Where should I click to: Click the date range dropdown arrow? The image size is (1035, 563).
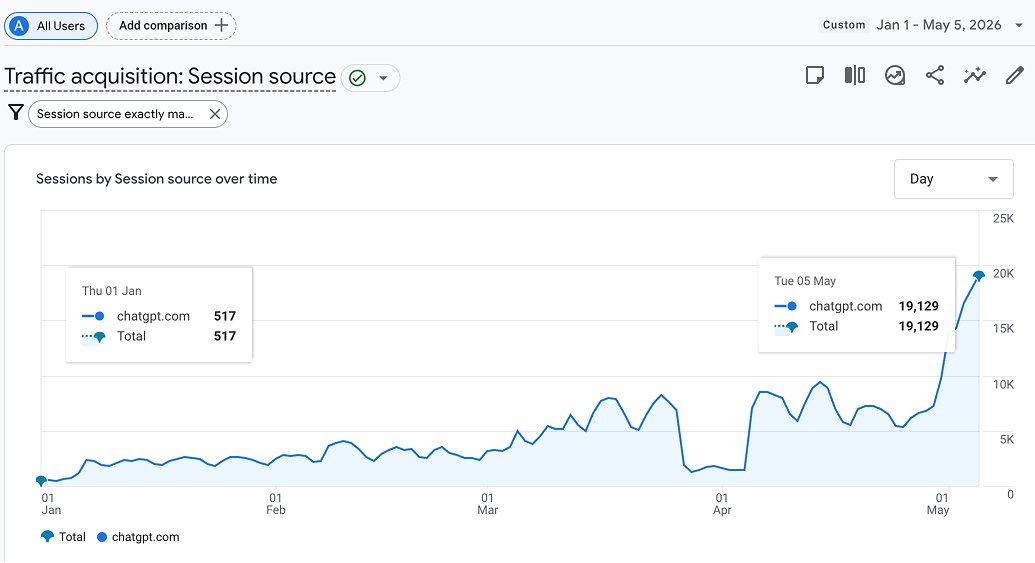[x=1018, y=25]
